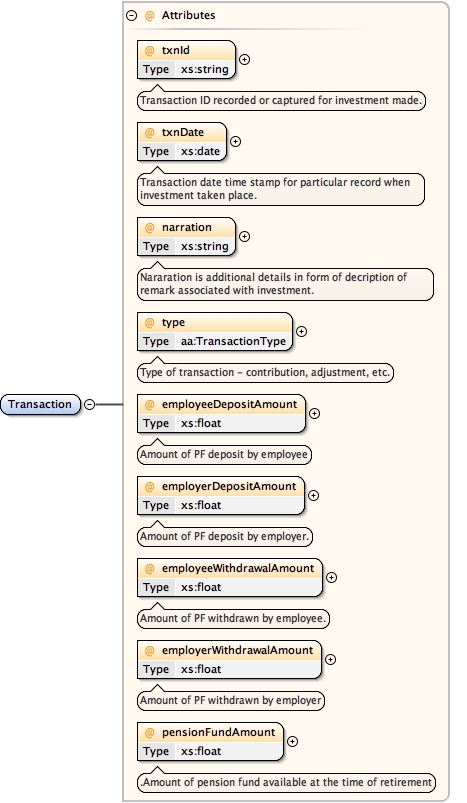This screenshot has width=467, height=803.
Task: Expand employerWithdrawalAmount plus icon
Action: pyautogui.click(x=331, y=659)
